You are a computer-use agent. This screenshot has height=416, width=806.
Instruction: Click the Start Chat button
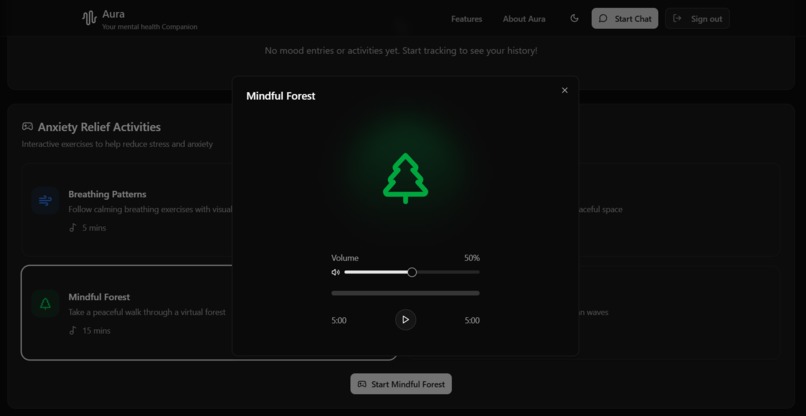625,19
